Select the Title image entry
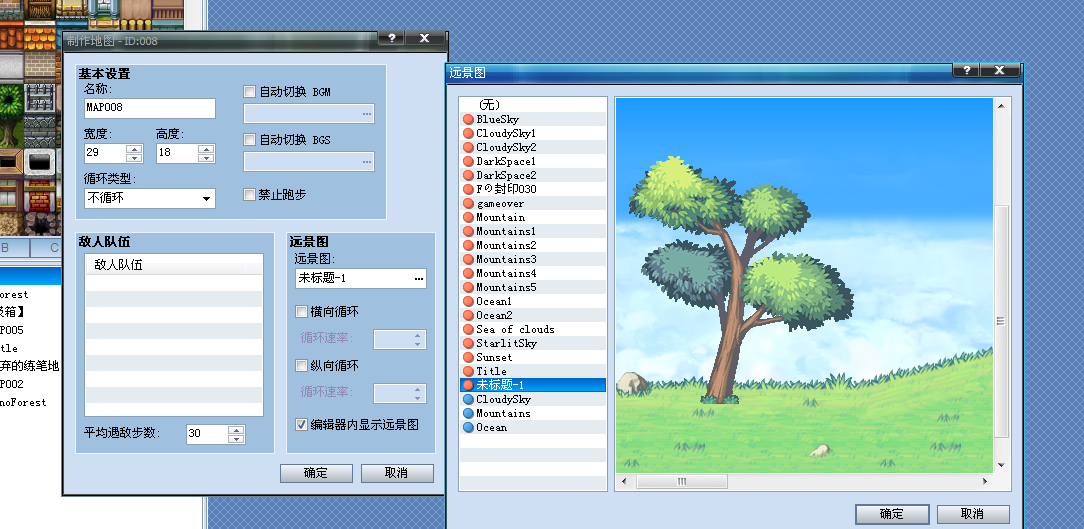This screenshot has width=1084, height=529. coord(532,371)
